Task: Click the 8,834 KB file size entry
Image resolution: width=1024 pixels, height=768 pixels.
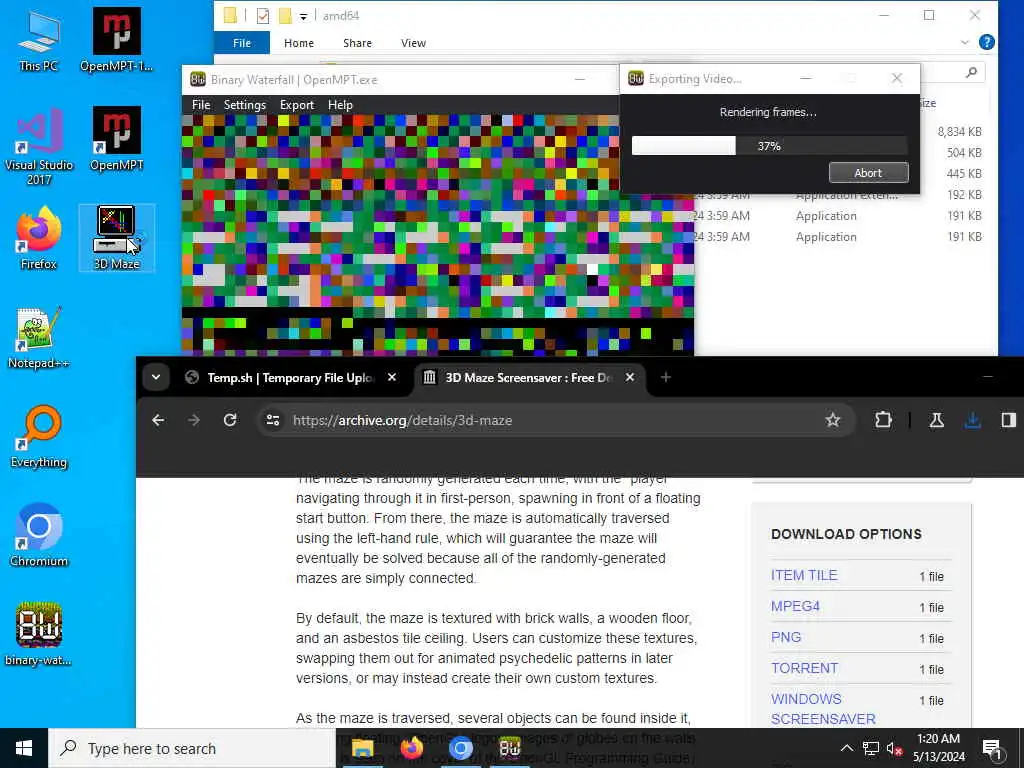Action: pos(959,131)
